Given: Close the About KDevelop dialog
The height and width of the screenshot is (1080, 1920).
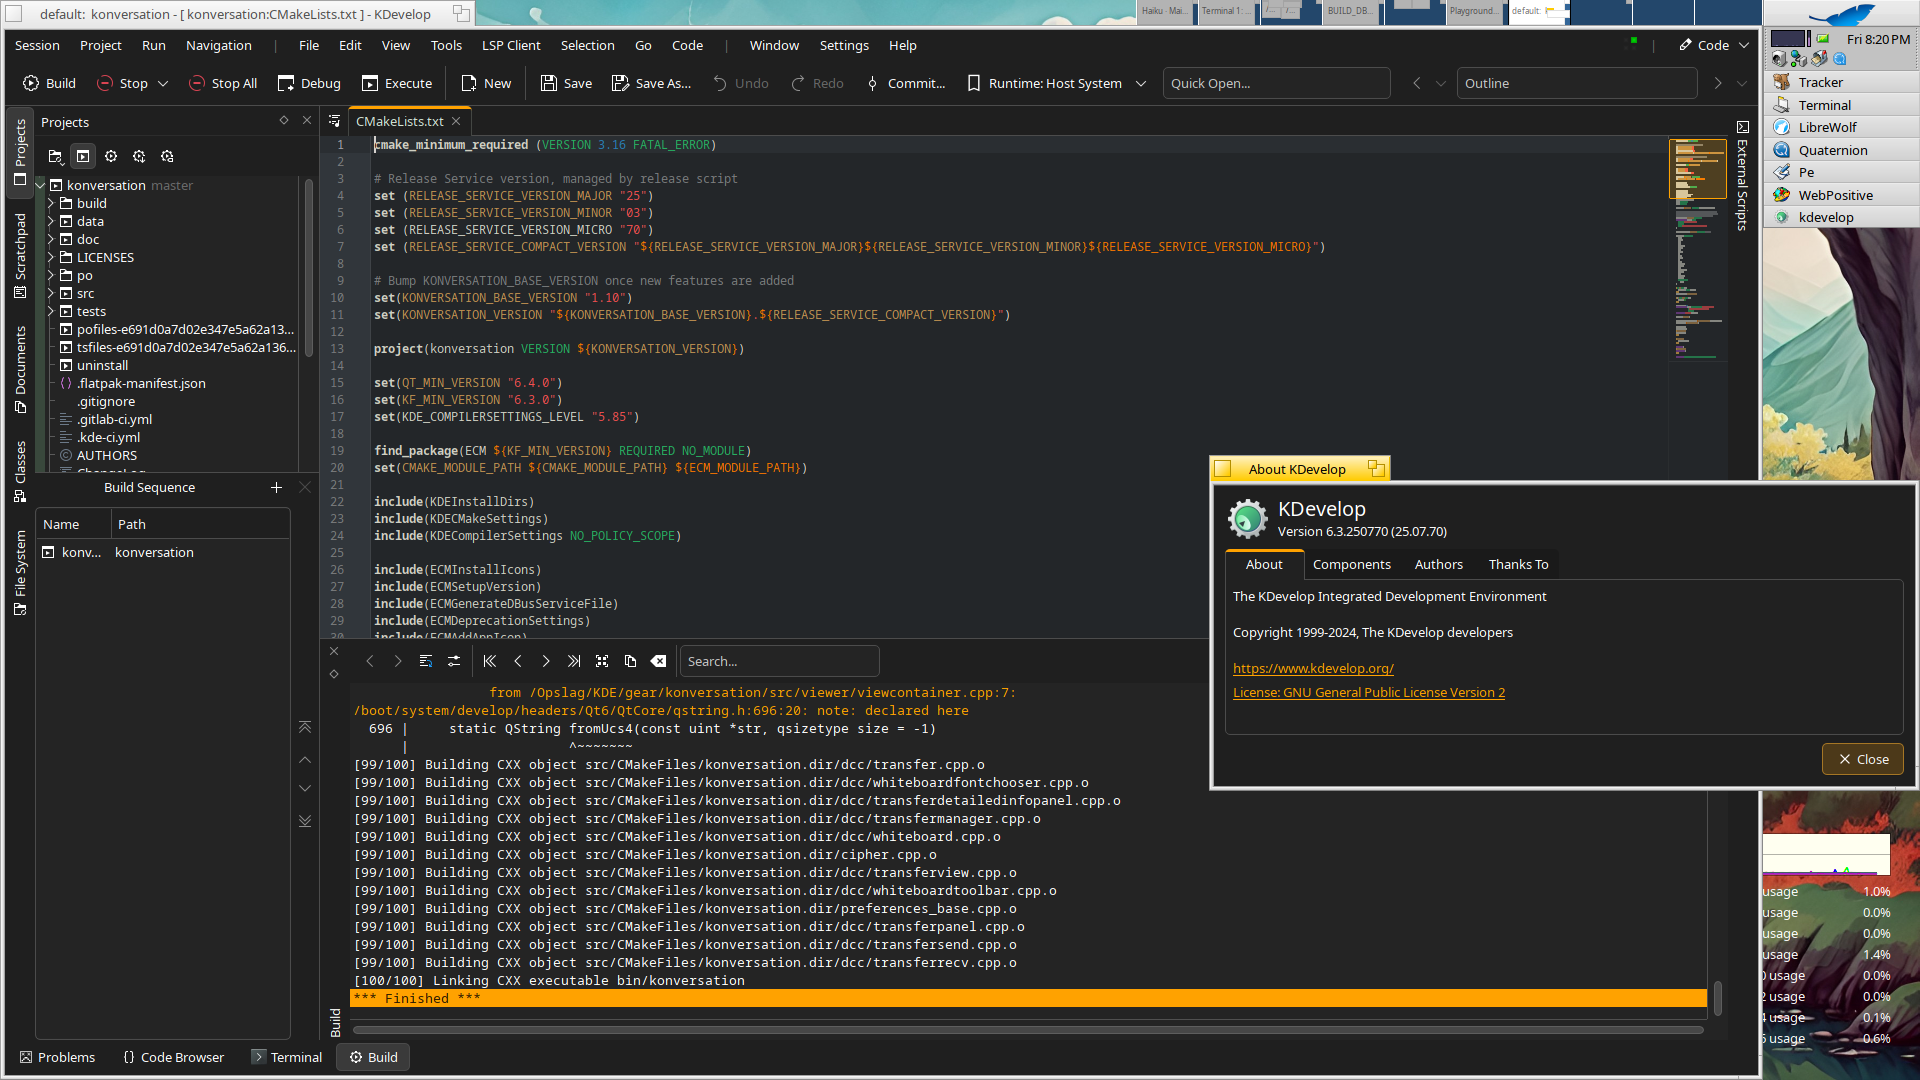Looking at the screenshot, I should coord(1862,759).
